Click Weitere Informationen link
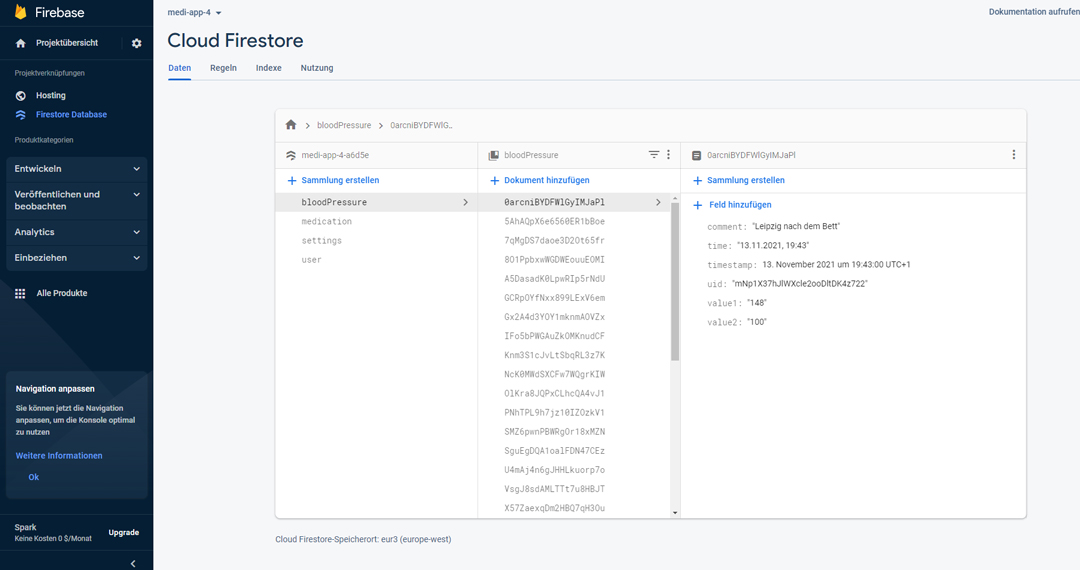Image resolution: width=1080 pixels, height=570 pixels. point(59,456)
